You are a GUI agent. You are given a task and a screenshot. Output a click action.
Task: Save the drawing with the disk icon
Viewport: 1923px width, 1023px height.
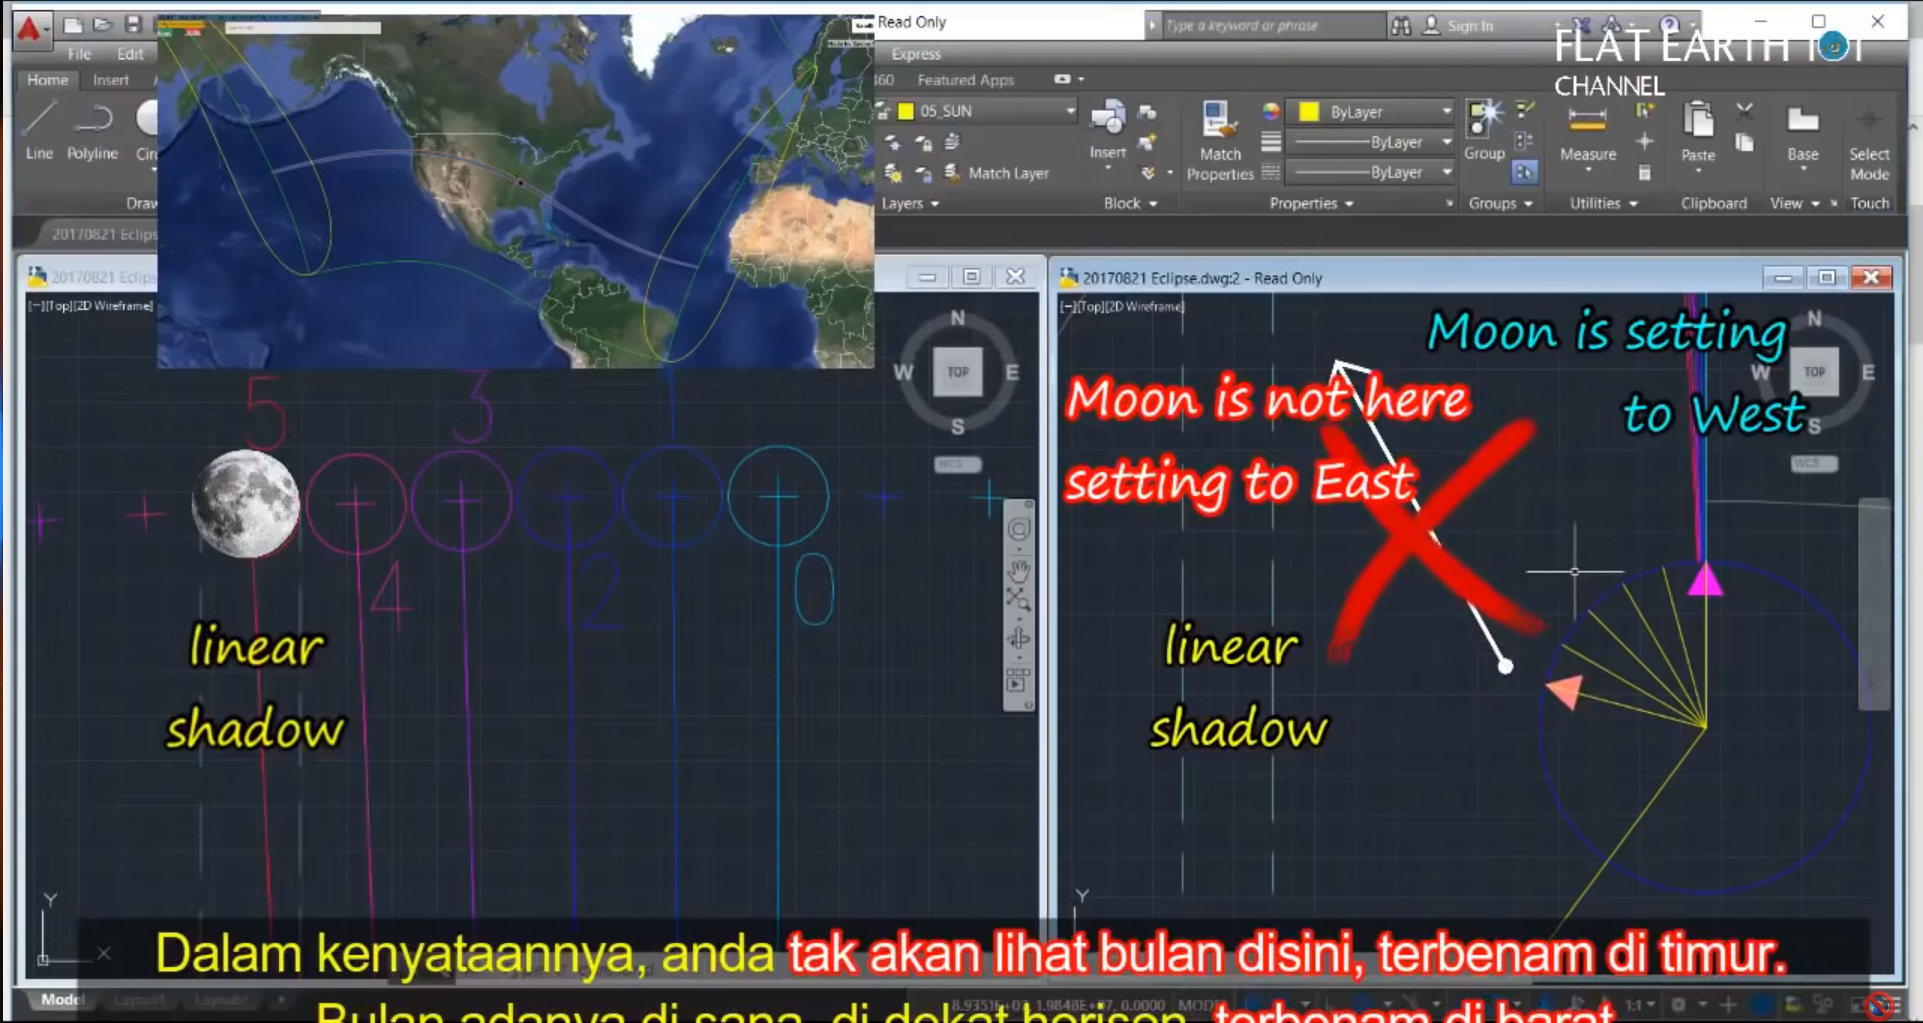pos(132,24)
